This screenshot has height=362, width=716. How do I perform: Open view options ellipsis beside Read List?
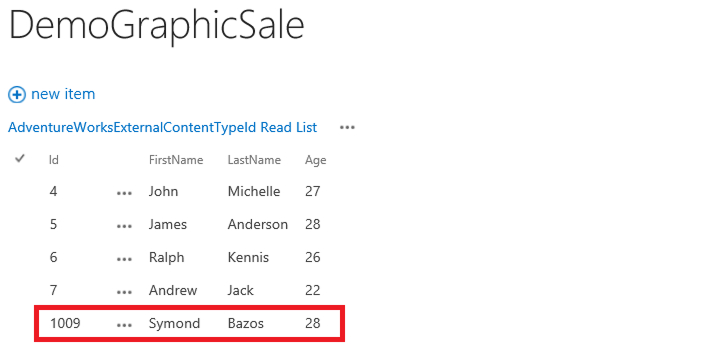347,128
